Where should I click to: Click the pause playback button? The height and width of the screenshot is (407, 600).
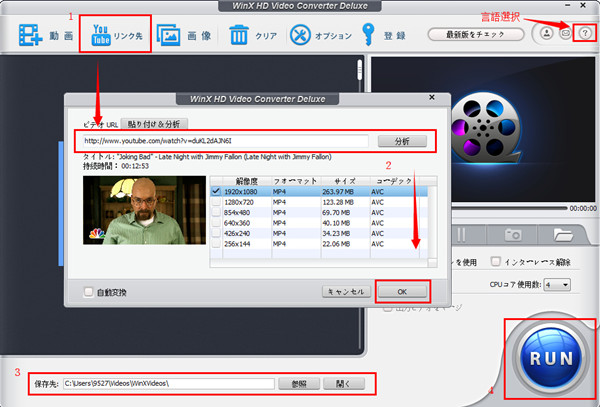tap(462, 234)
